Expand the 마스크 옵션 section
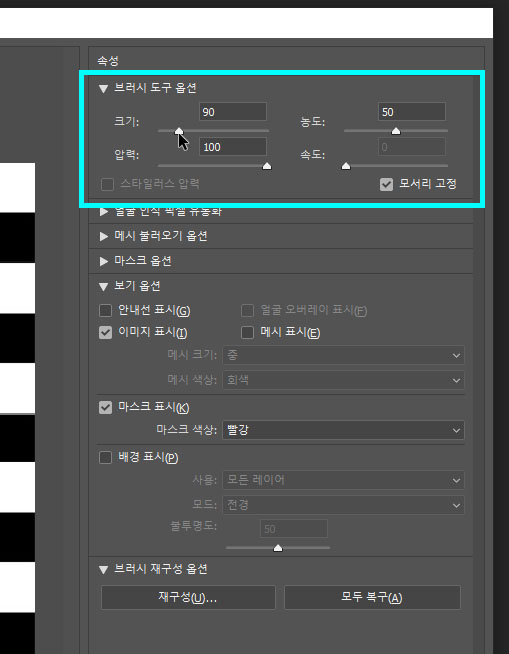The image size is (509, 654). coord(103,262)
